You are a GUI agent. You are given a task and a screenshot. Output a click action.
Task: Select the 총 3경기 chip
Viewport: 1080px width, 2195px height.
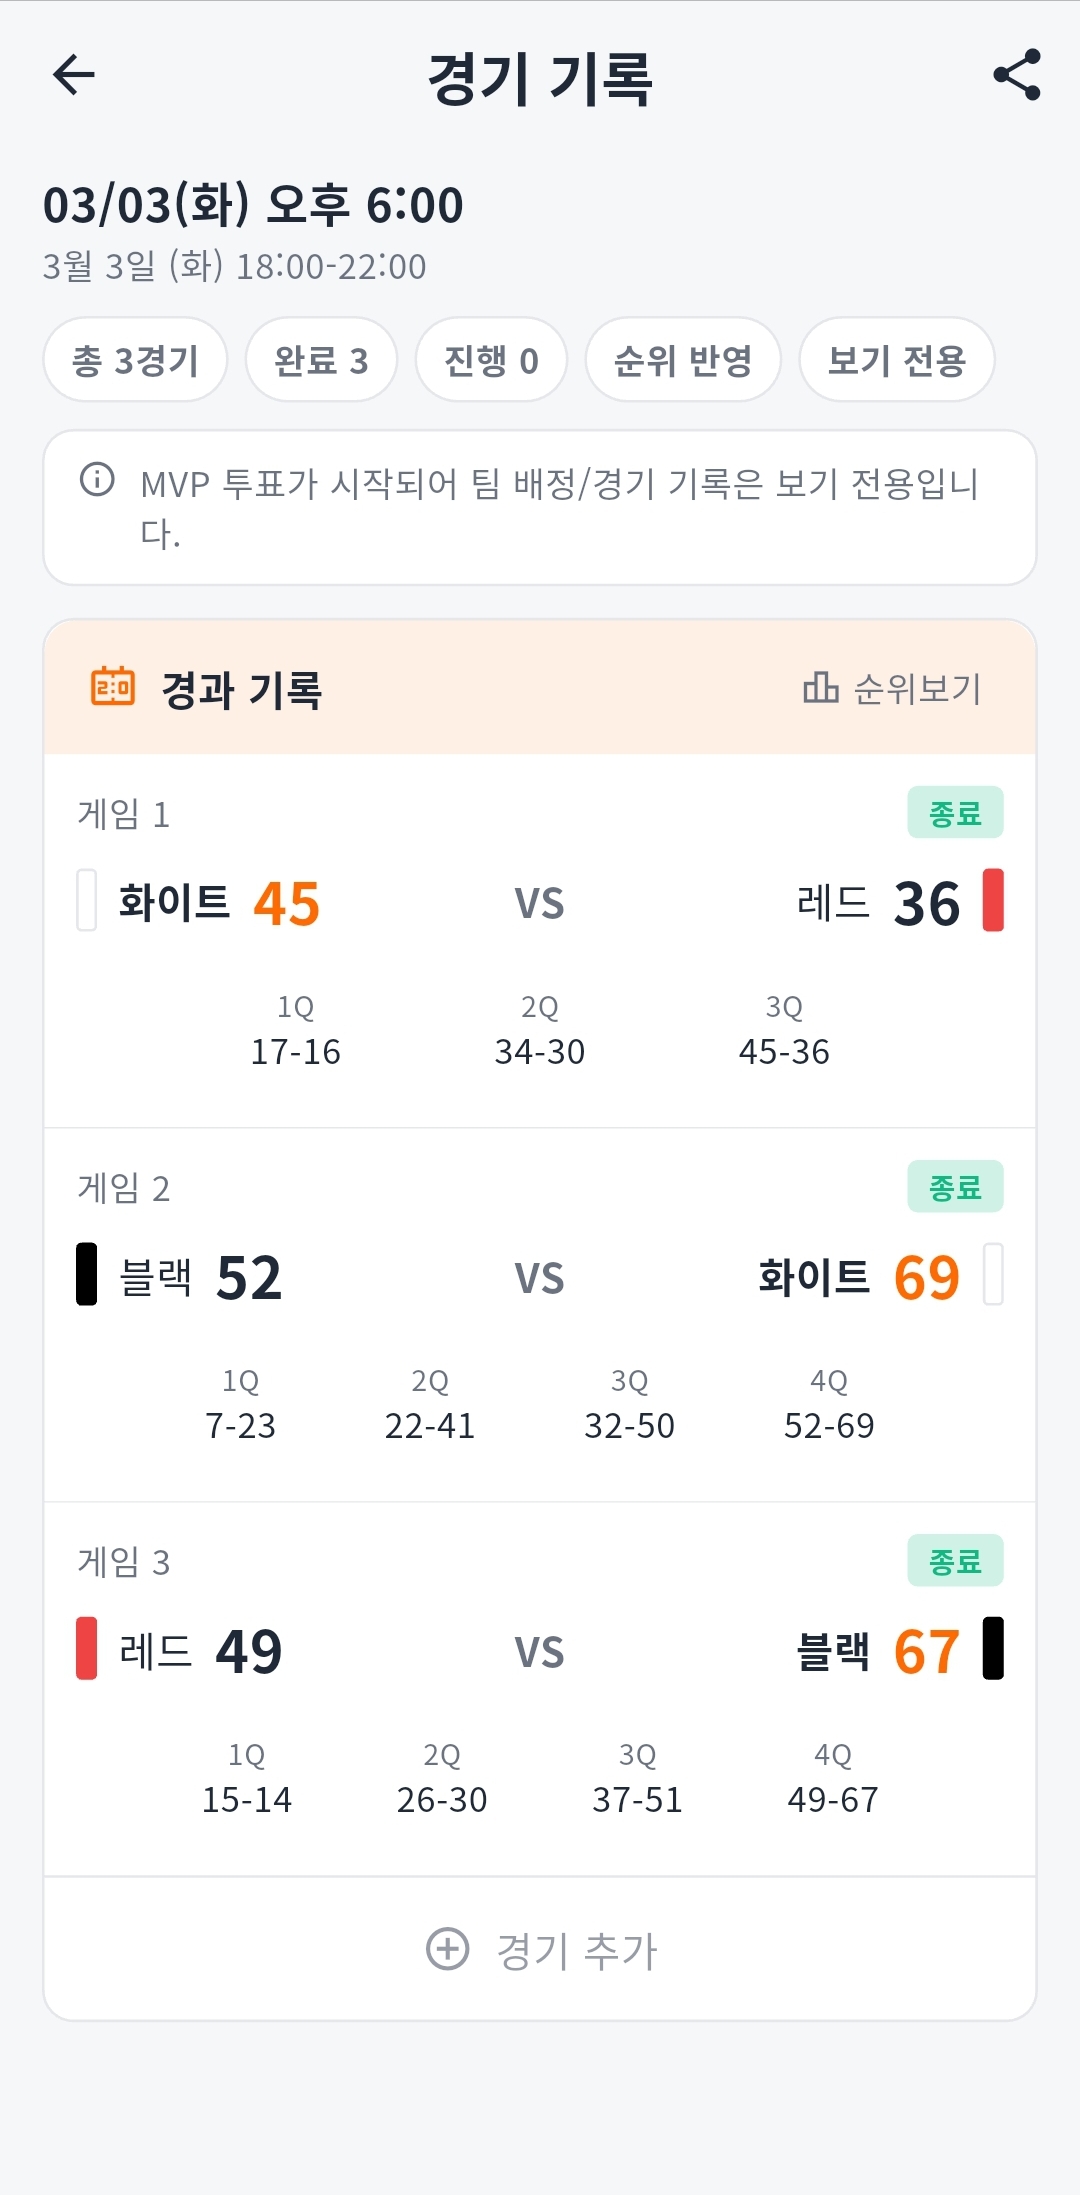tap(134, 361)
